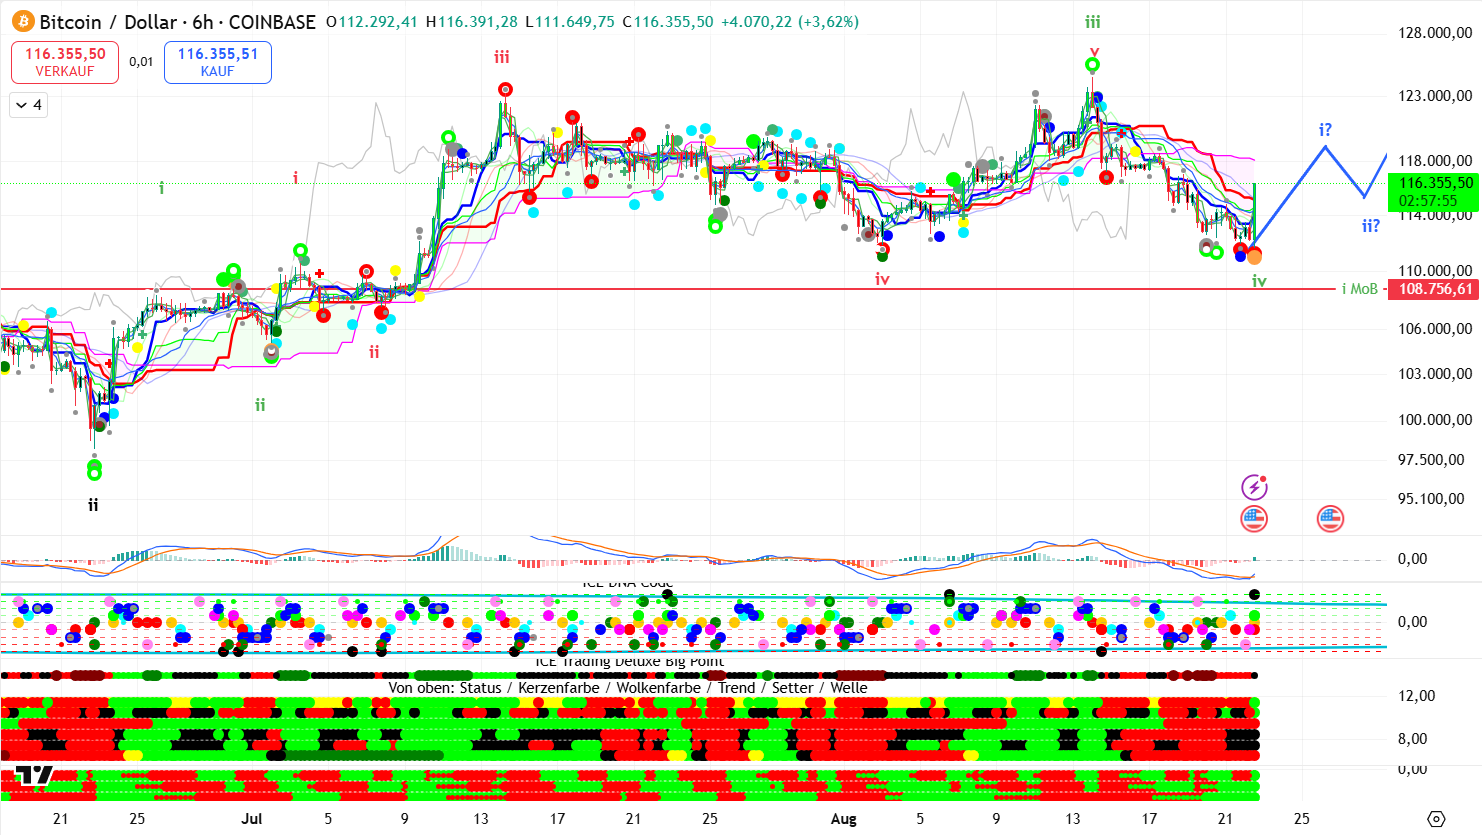1482x835 pixels.
Task: Open the purple lightning news flash icon
Action: (1254, 487)
